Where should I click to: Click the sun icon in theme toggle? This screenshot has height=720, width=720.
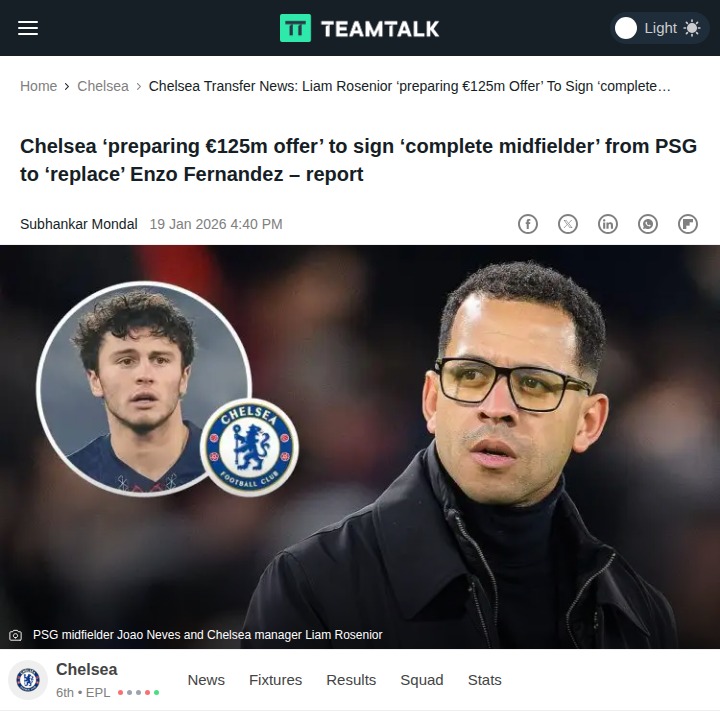(692, 28)
